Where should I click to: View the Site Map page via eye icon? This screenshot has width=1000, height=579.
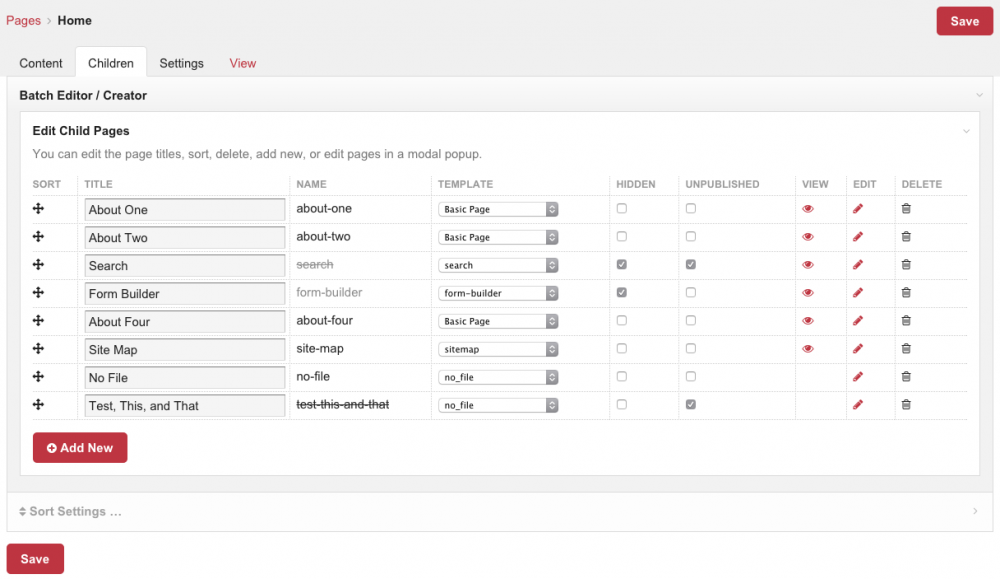click(808, 349)
